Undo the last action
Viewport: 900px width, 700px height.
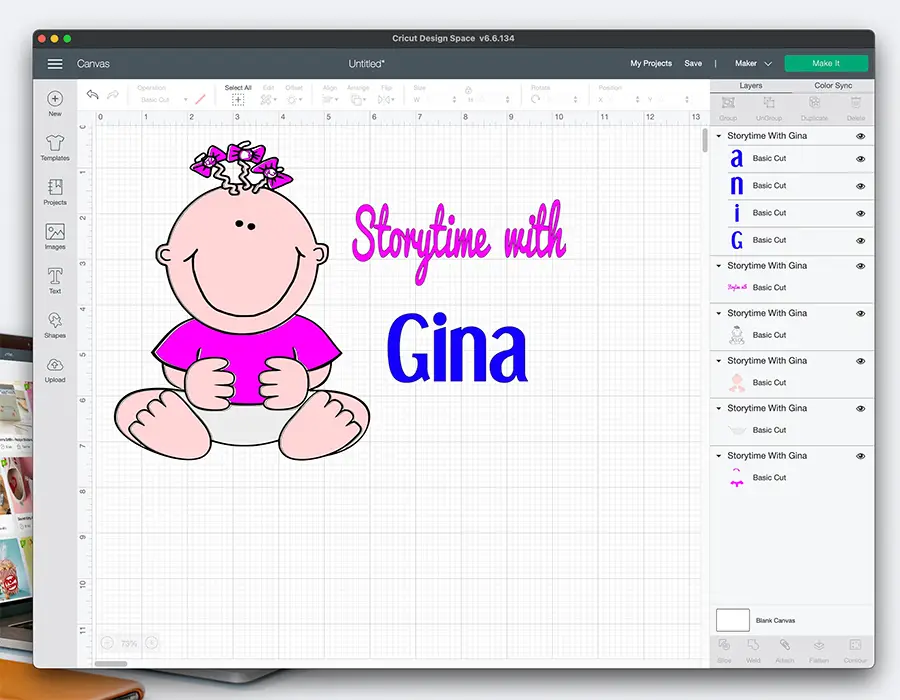92,95
